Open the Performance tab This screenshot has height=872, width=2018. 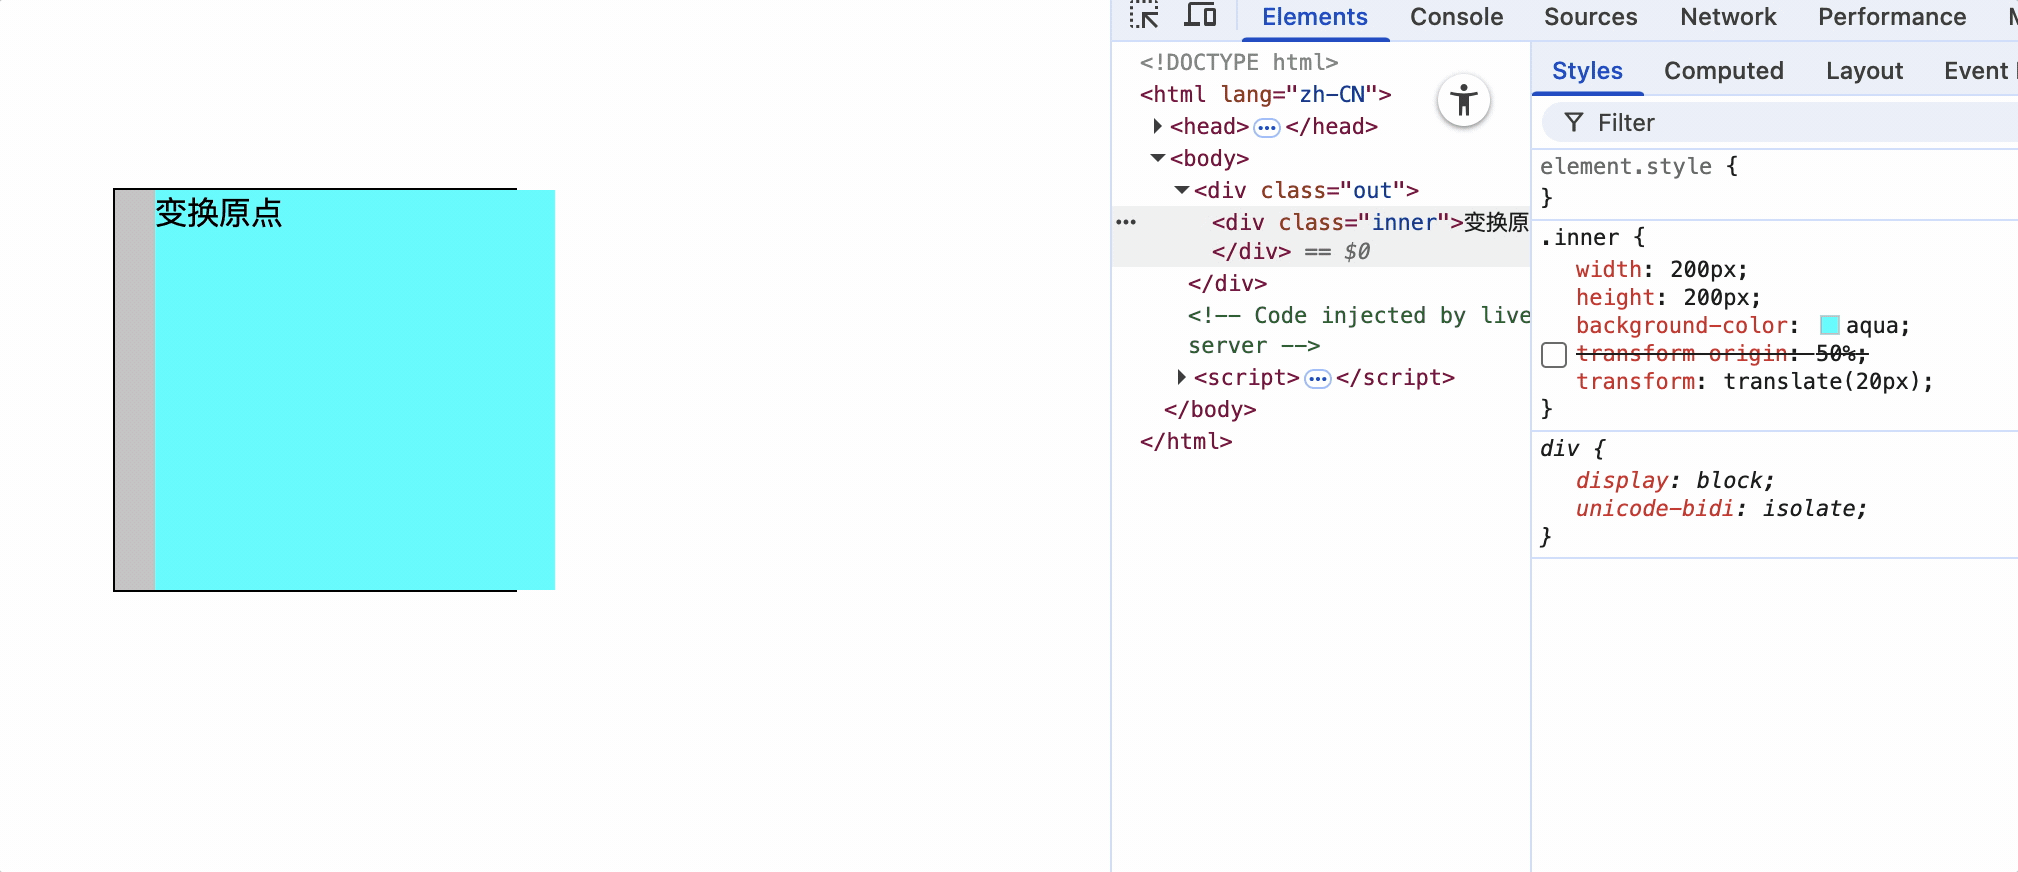(x=1892, y=17)
